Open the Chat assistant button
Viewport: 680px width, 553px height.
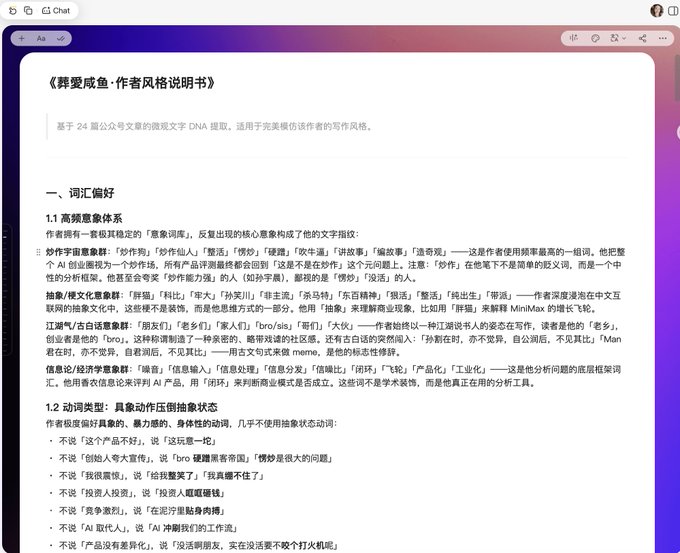coord(56,10)
